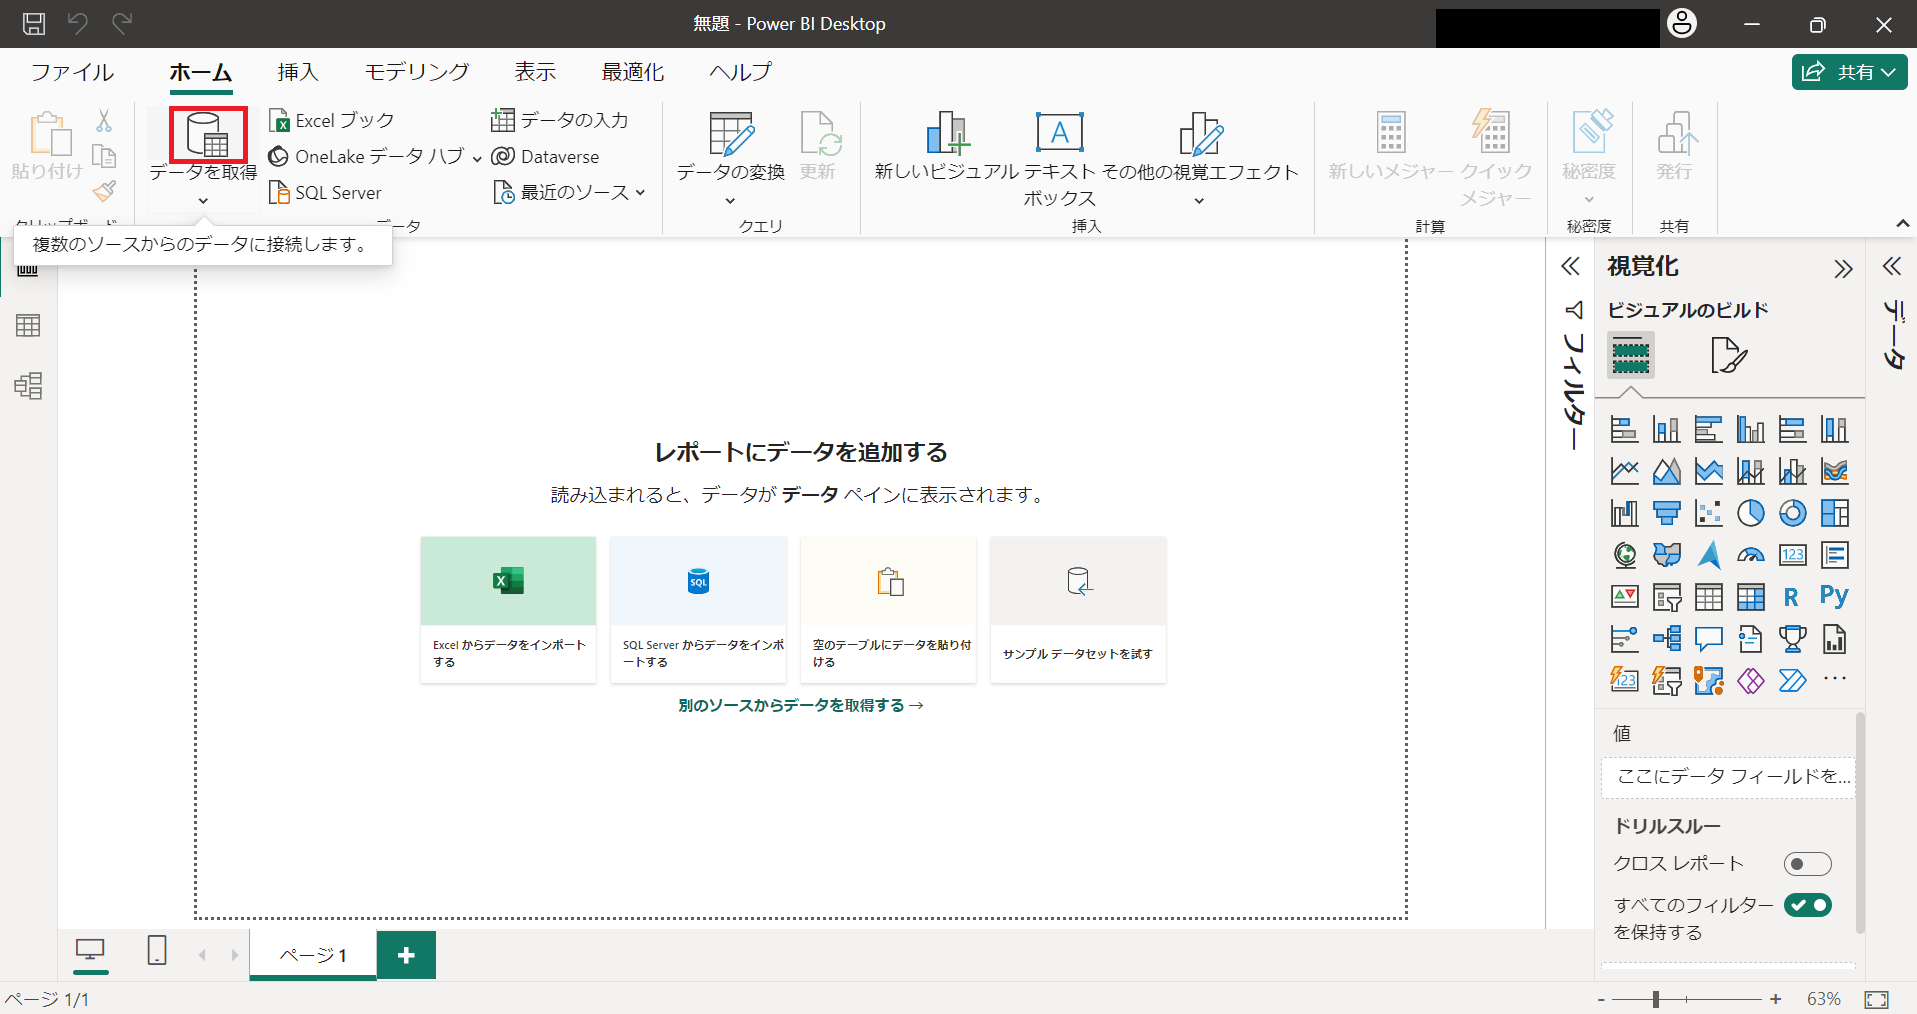This screenshot has height=1014, width=1917.
Task: Click the データの変換 icon
Action: 730,134
